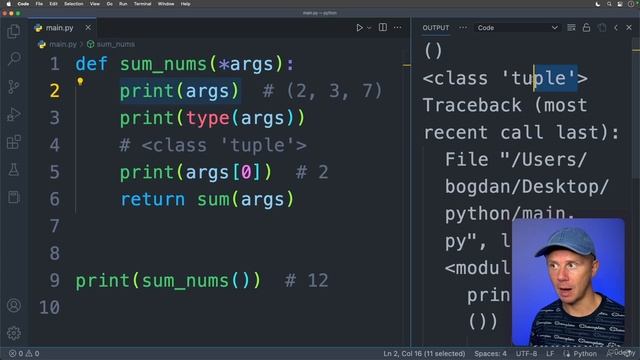The width and height of the screenshot is (640, 360).
Task: Click the errors and warnings status indicator
Action: [x=24, y=353]
